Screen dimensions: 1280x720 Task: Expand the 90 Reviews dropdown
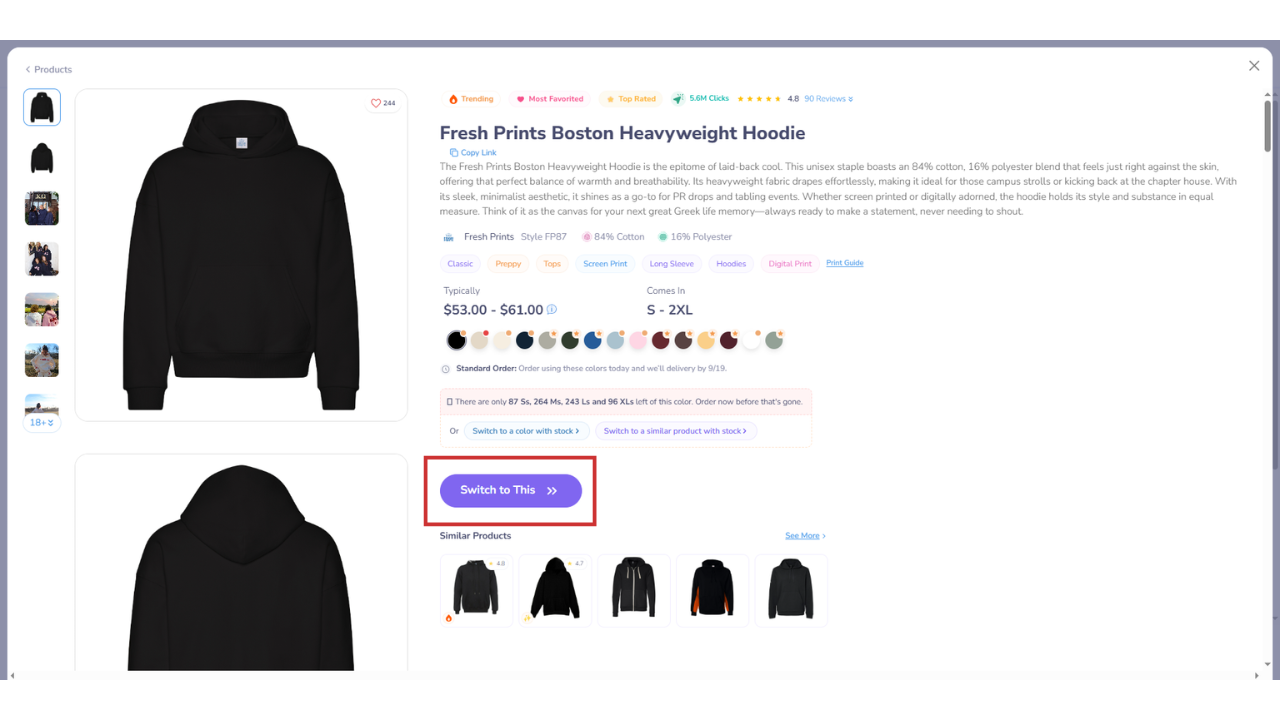click(x=829, y=99)
